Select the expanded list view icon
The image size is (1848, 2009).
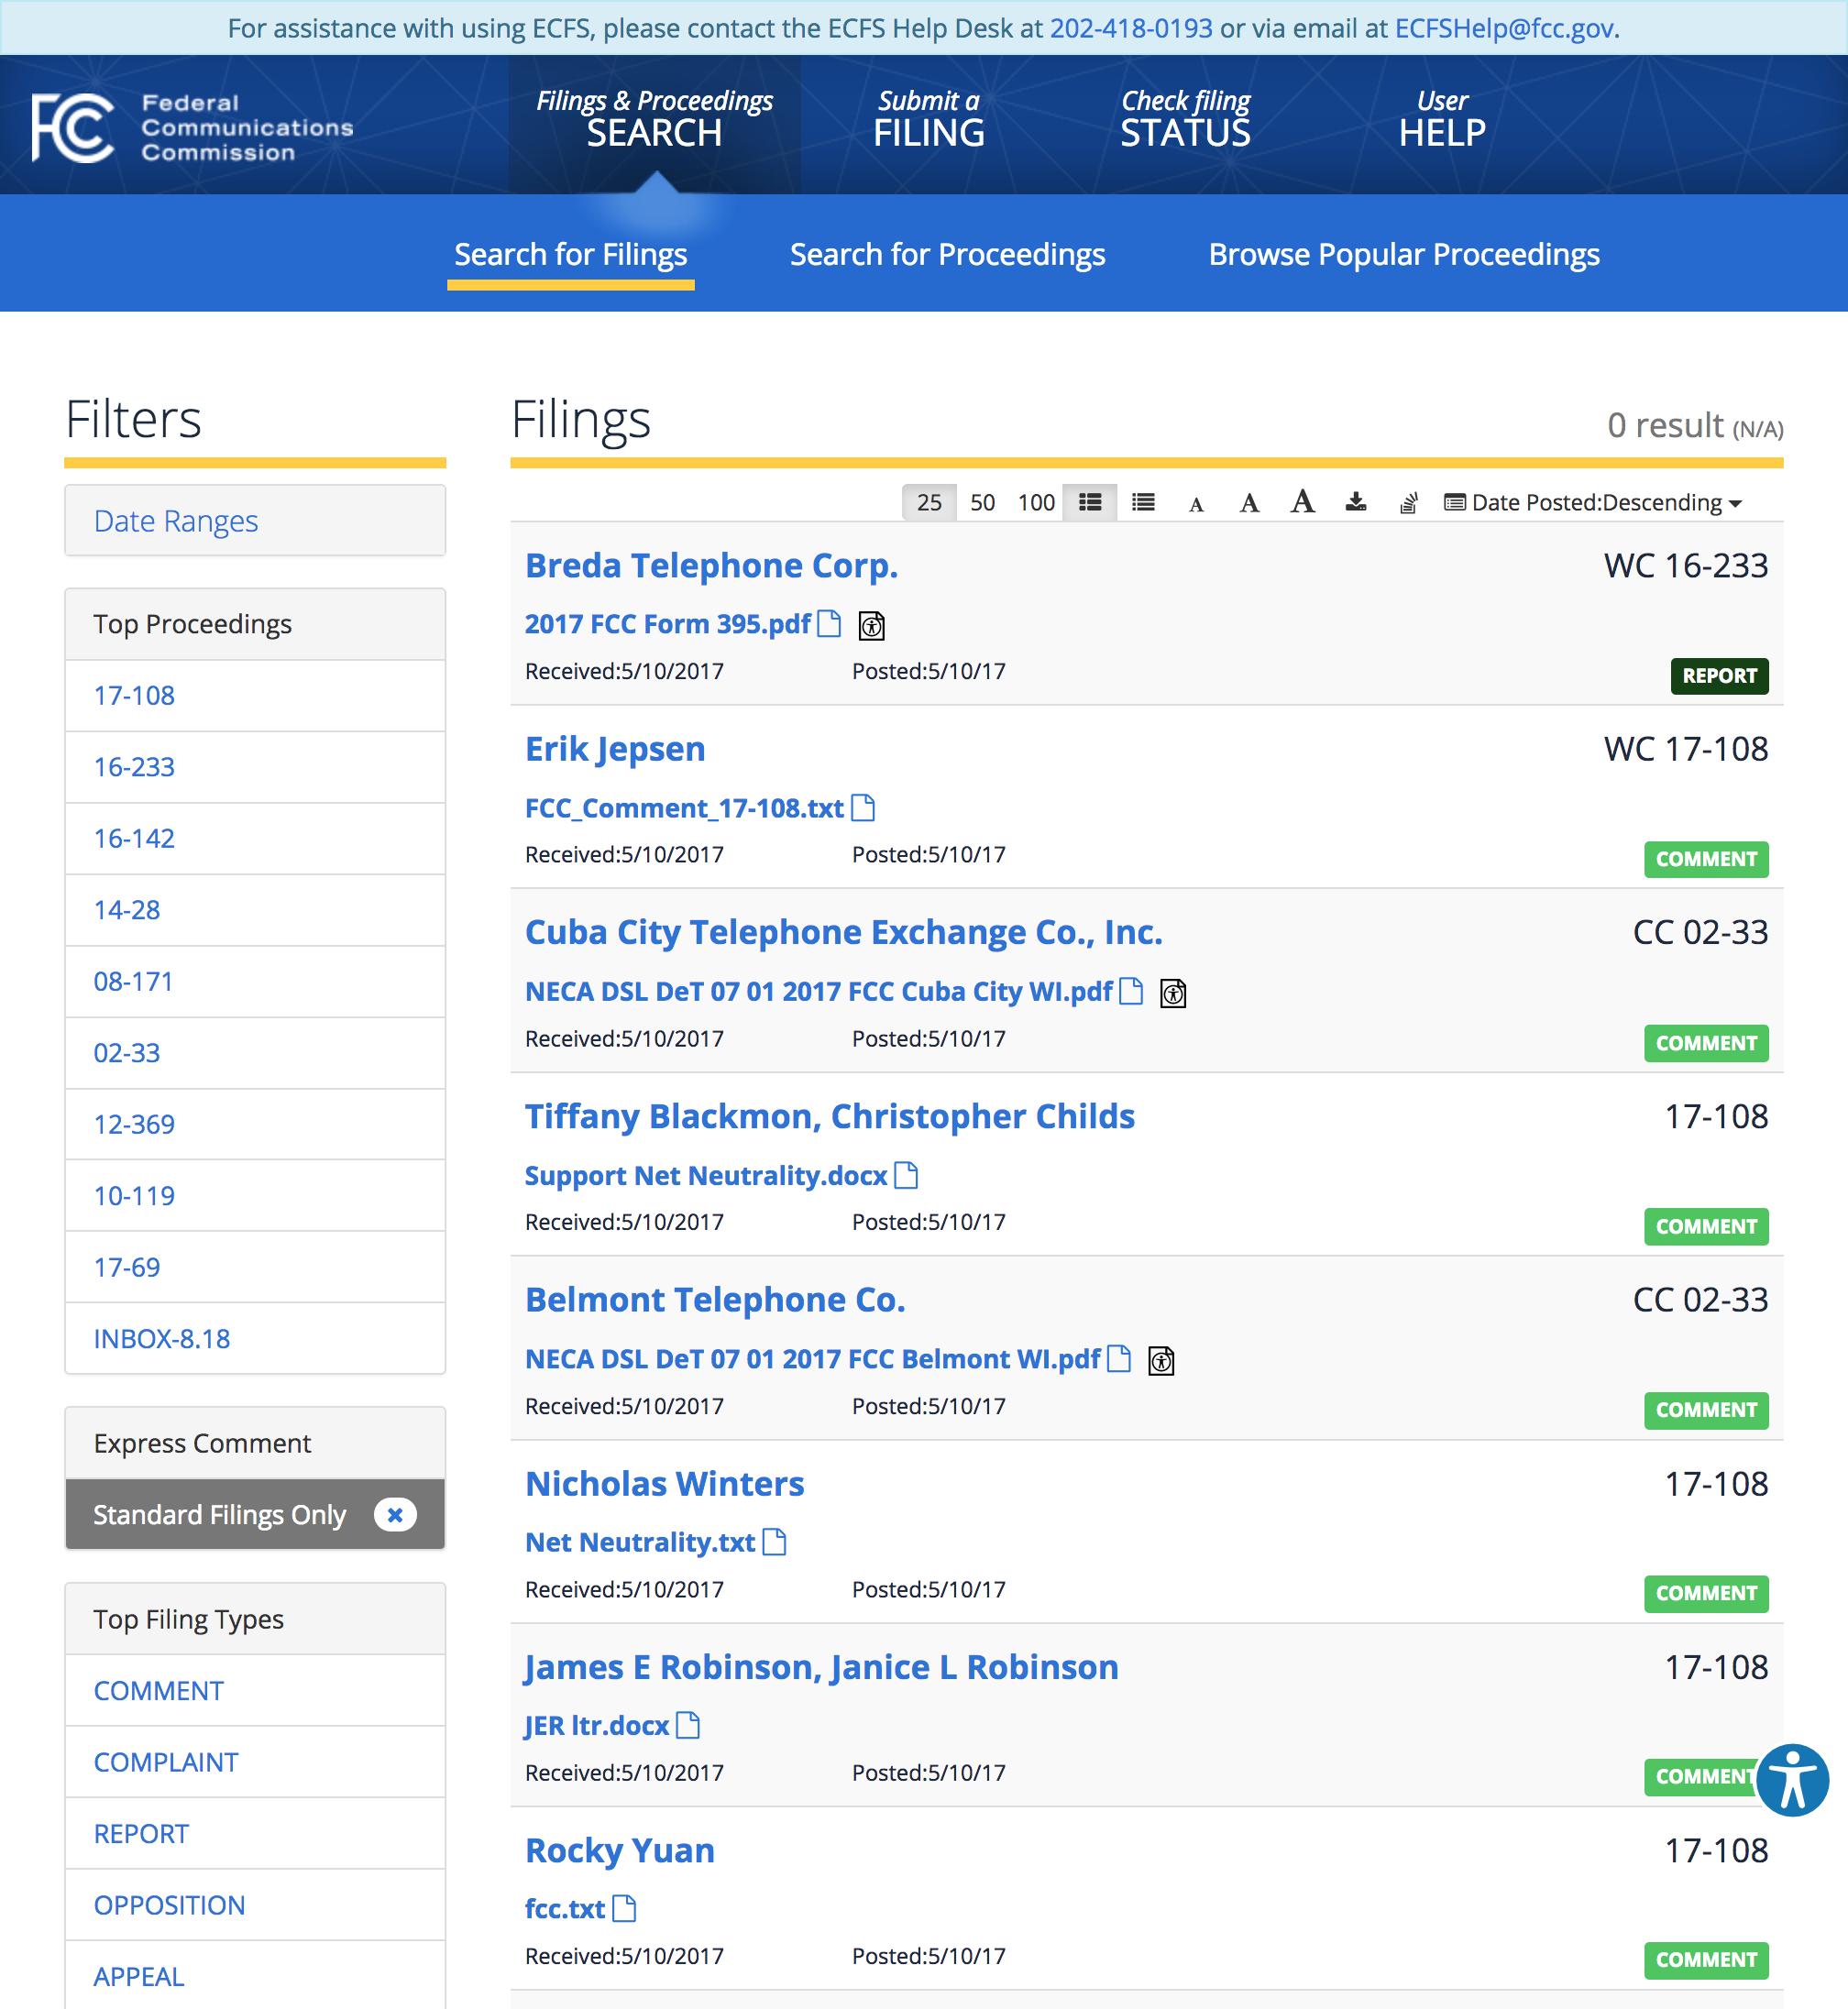coord(1090,502)
